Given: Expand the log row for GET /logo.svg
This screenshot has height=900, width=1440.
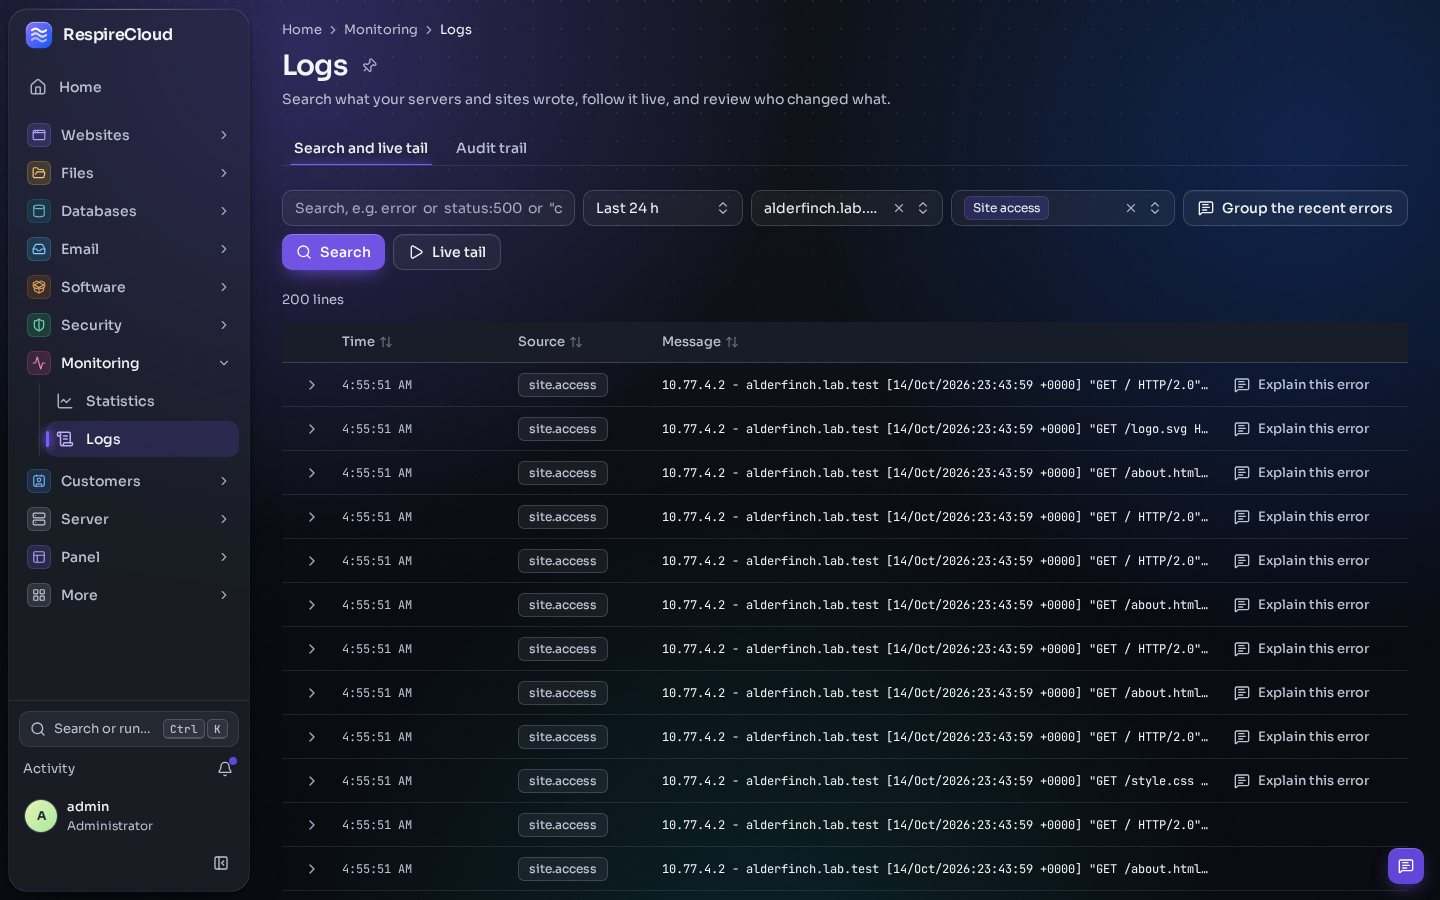Looking at the screenshot, I should (x=312, y=429).
